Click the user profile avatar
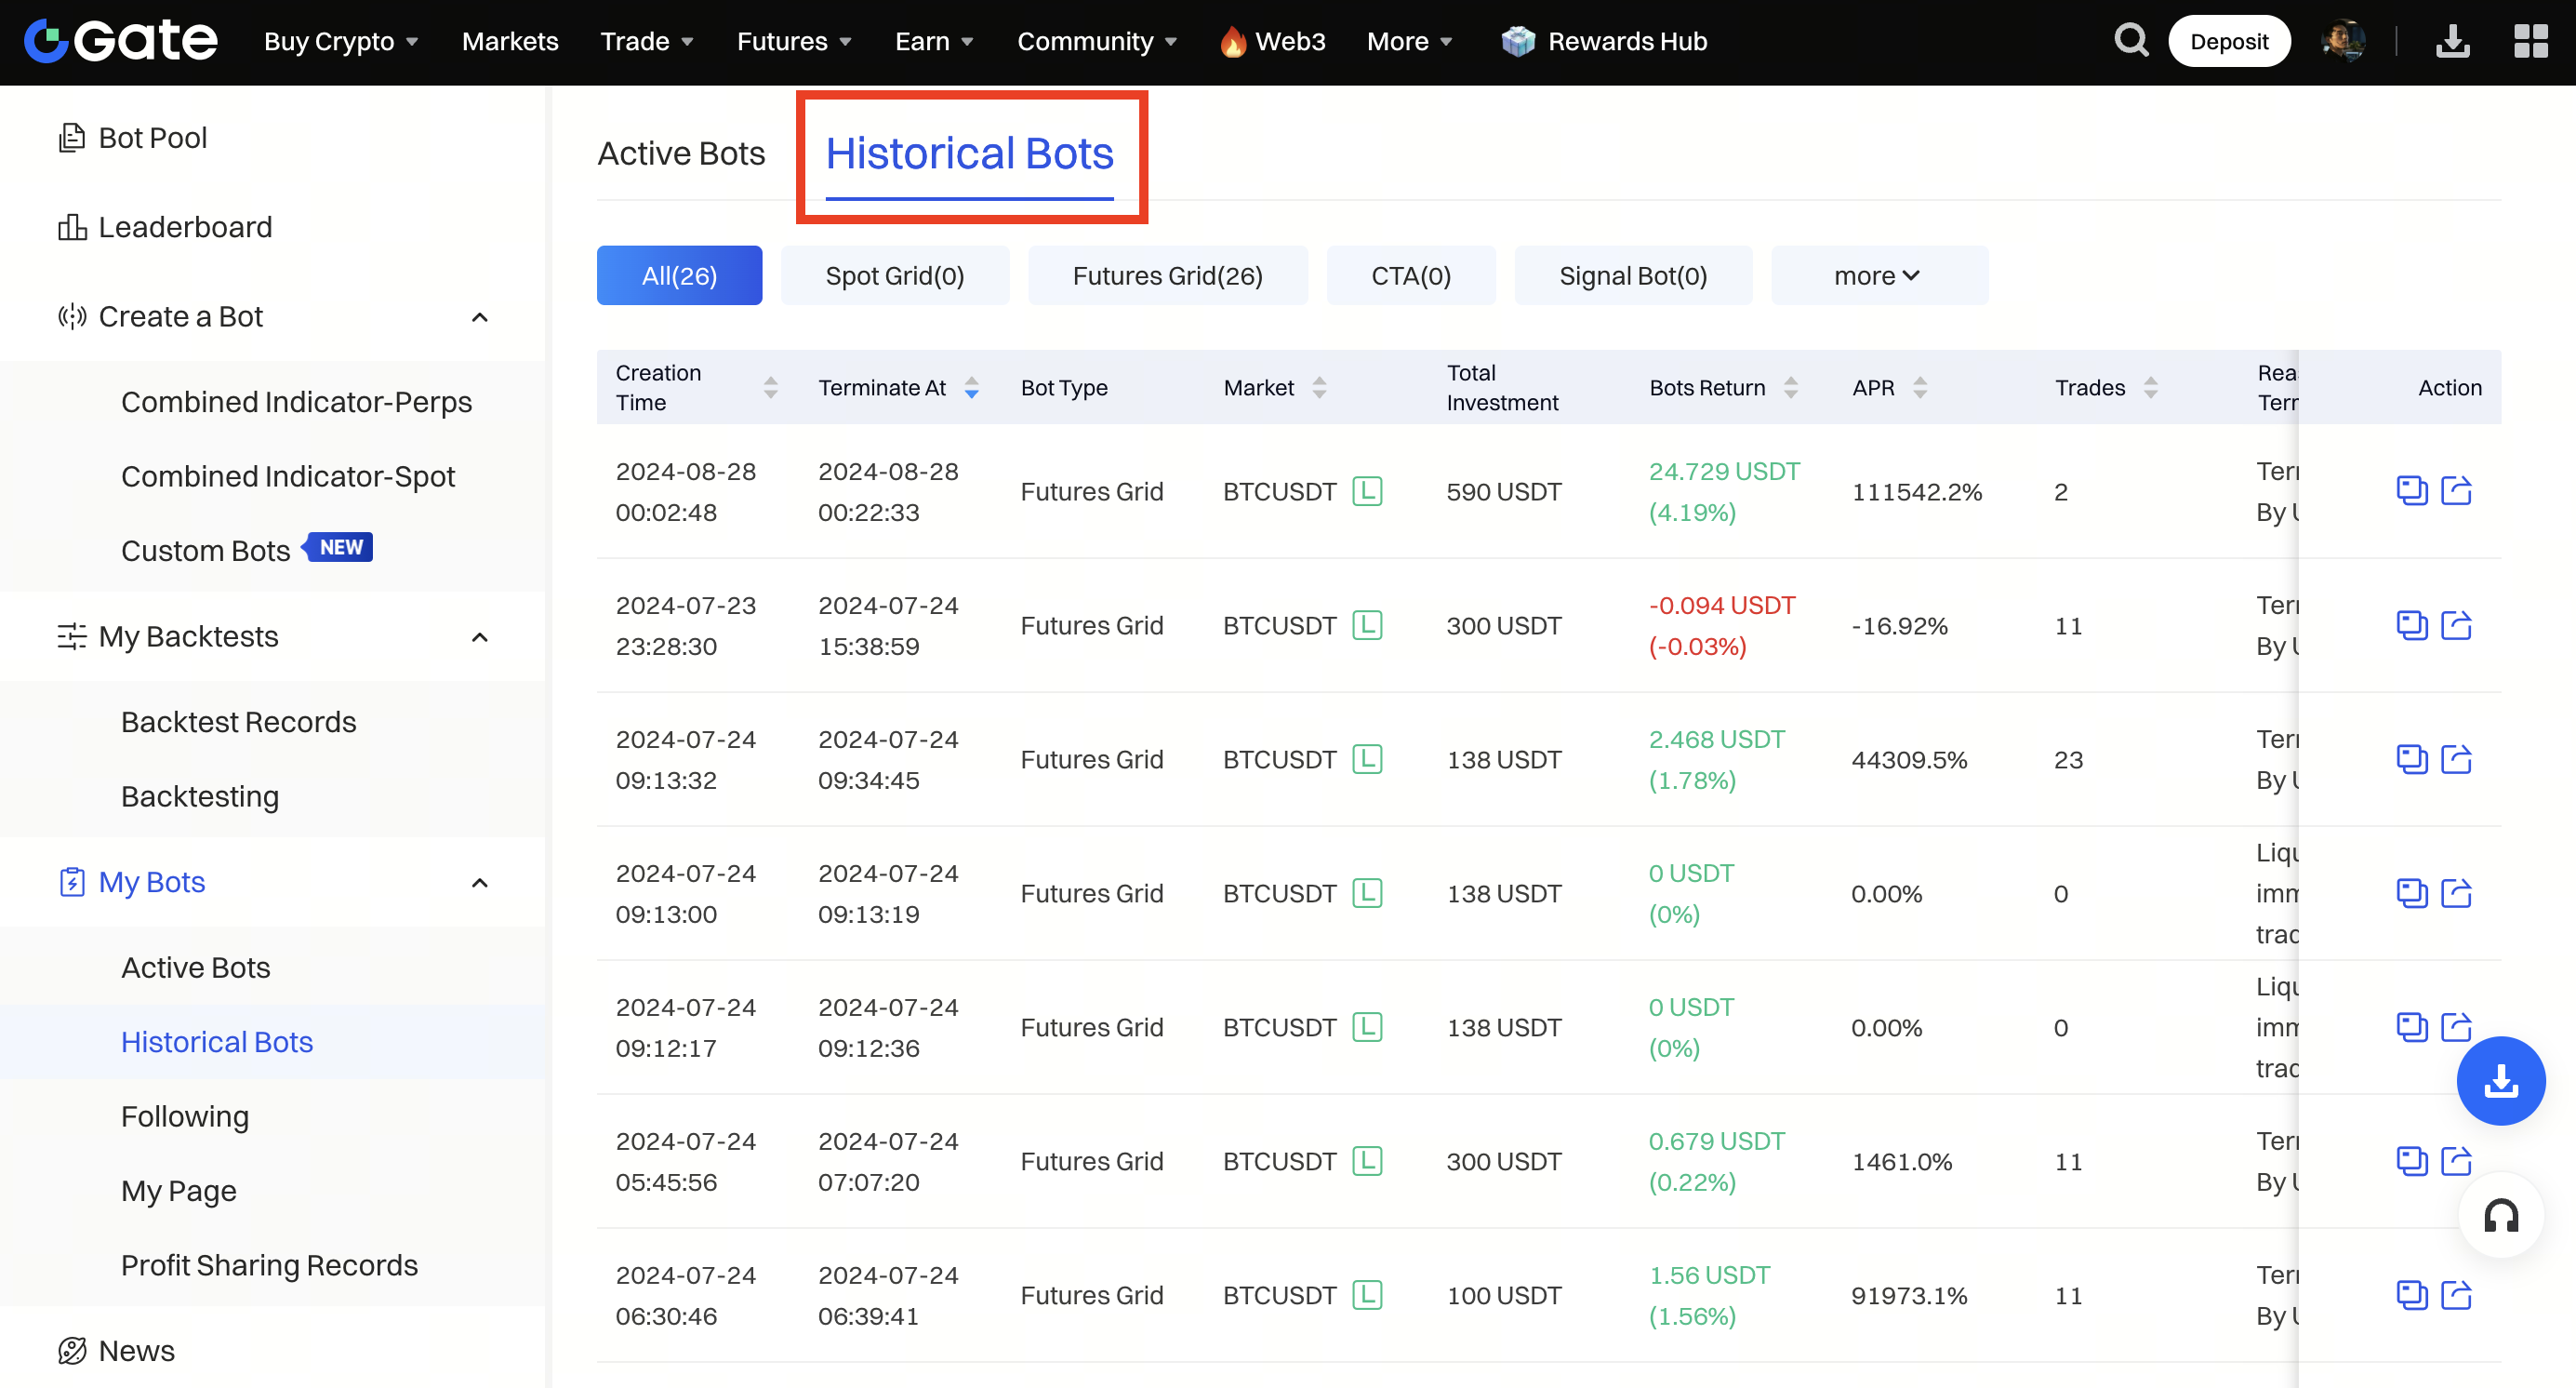The width and height of the screenshot is (2576, 1388). (2343, 41)
